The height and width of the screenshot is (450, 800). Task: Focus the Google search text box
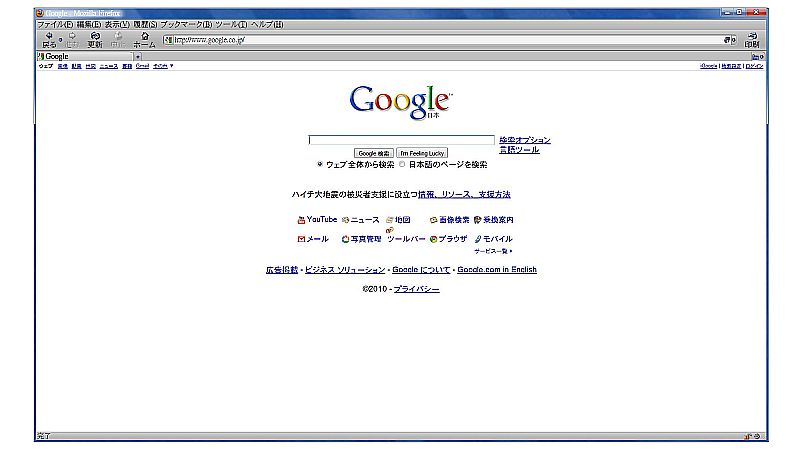coord(402,140)
